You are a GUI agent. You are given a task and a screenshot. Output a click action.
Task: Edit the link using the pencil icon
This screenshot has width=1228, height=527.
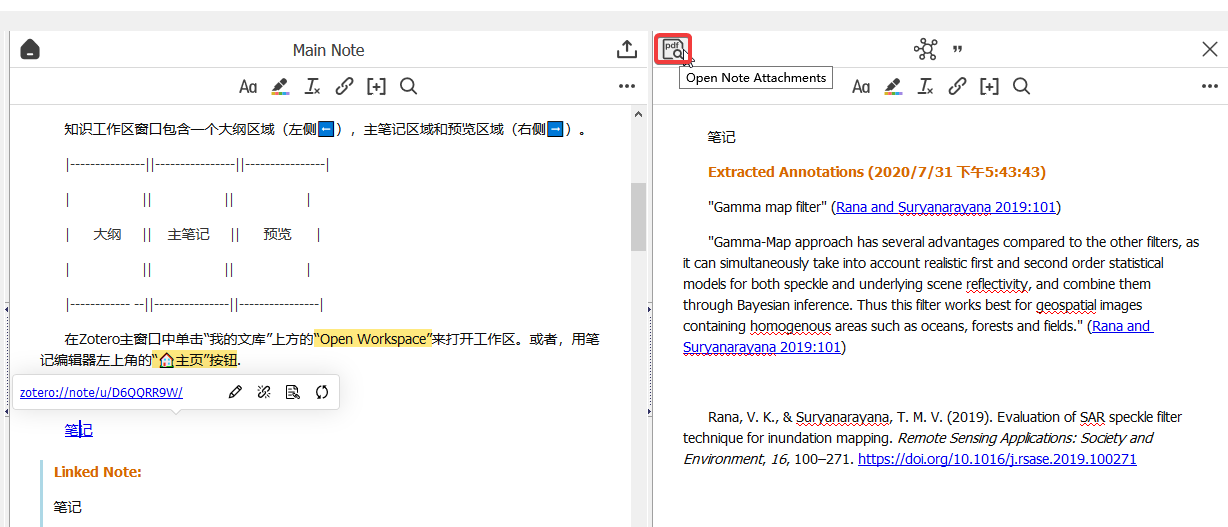point(235,392)
